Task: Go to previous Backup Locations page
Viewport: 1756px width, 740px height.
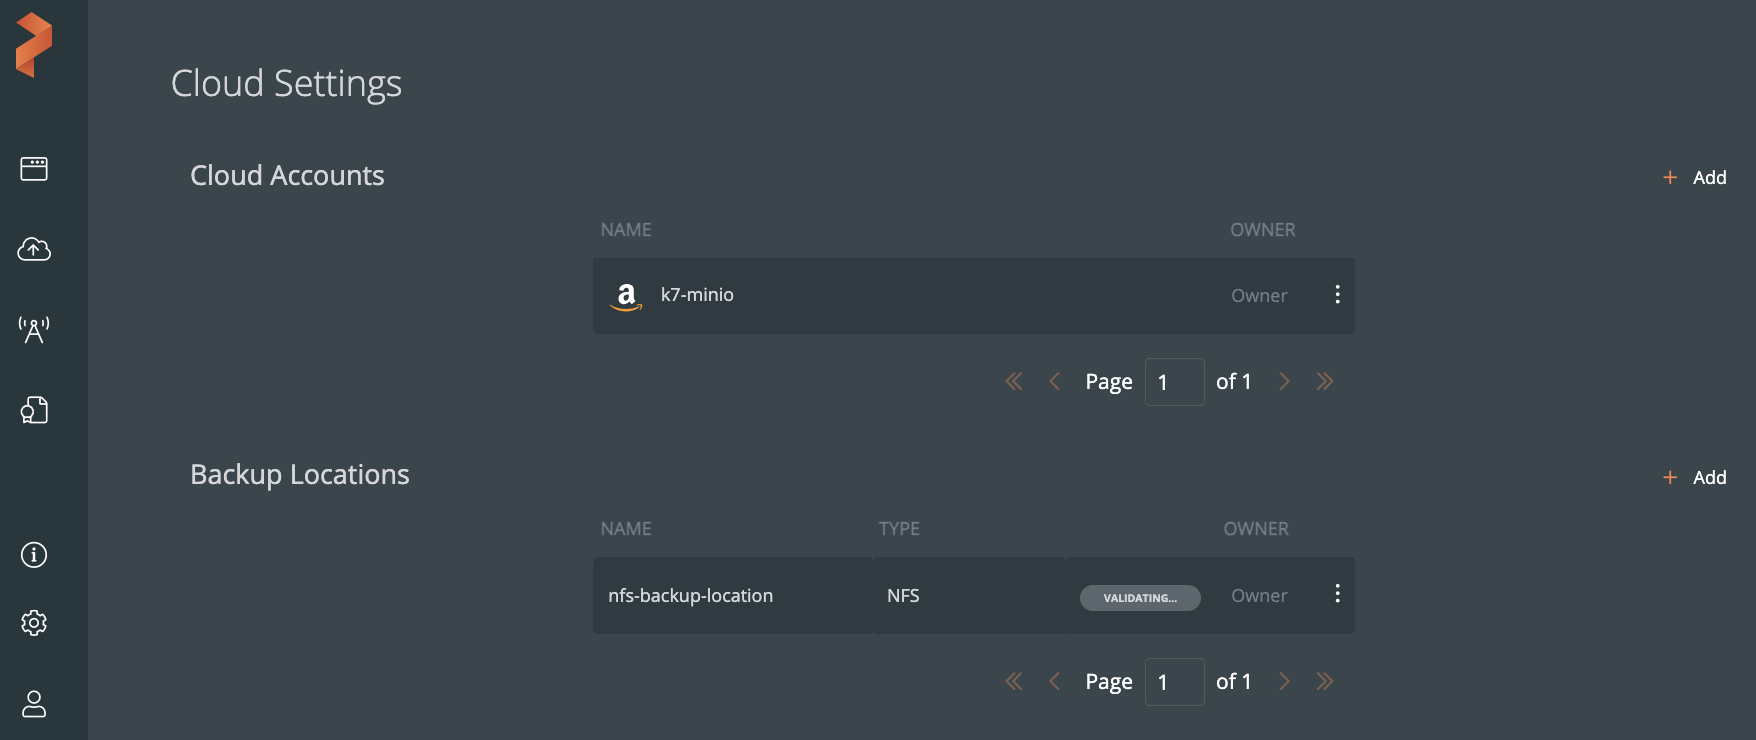Action: (1054, 682)
